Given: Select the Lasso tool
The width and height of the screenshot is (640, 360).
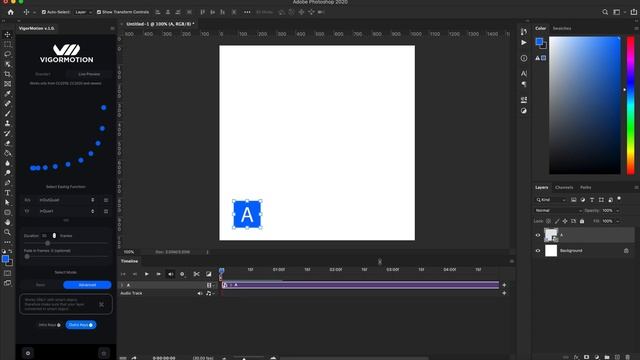Looking at the screenshot, I should point(7,54).
